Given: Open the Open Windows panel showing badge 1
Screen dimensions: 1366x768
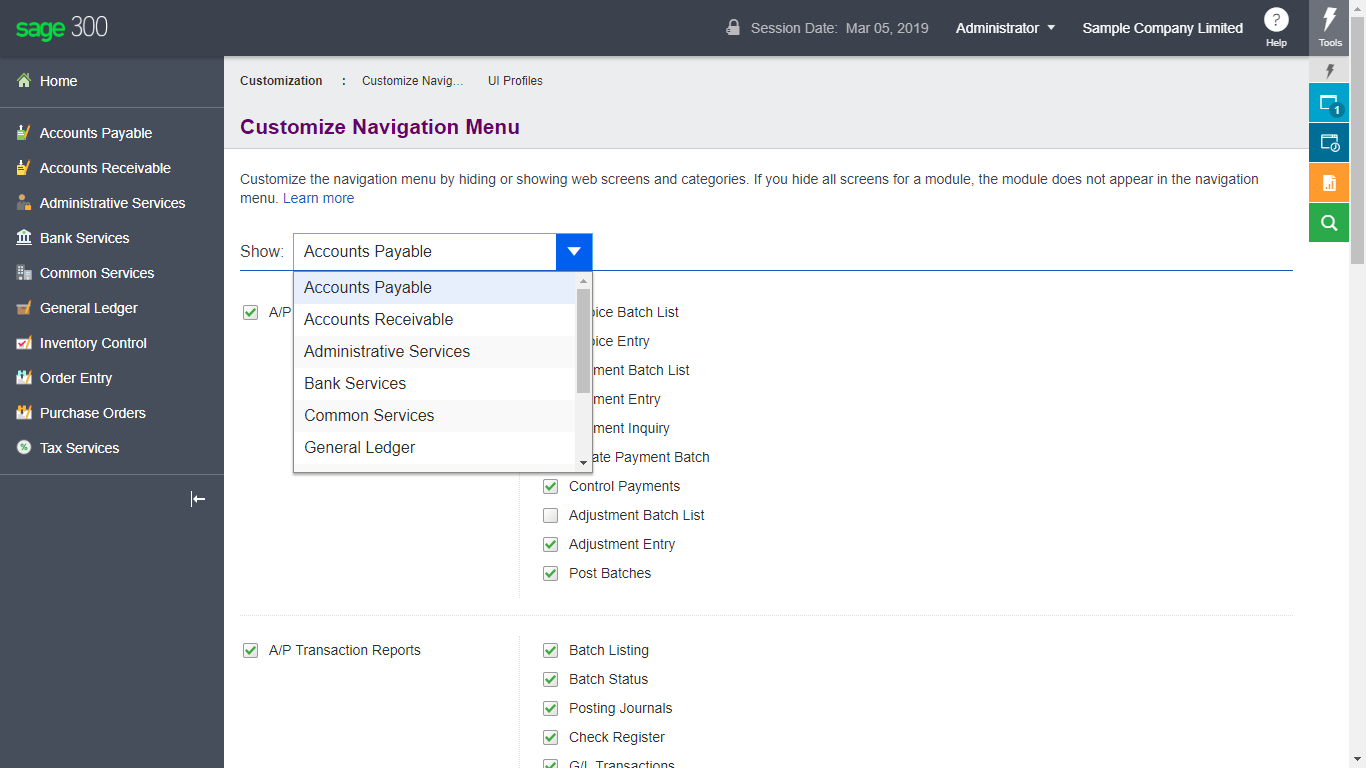Looking at the screenshot, I should pos(1328,102).
